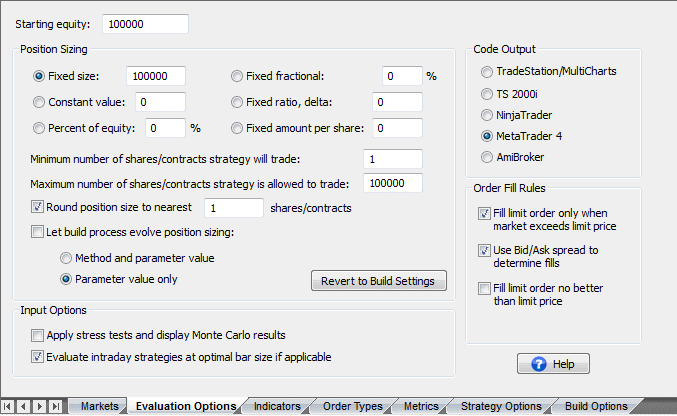The image size is (677, 416).
Task: Enable Apply stress tests and Monte Carlo
Action: (x=38, y=335)
